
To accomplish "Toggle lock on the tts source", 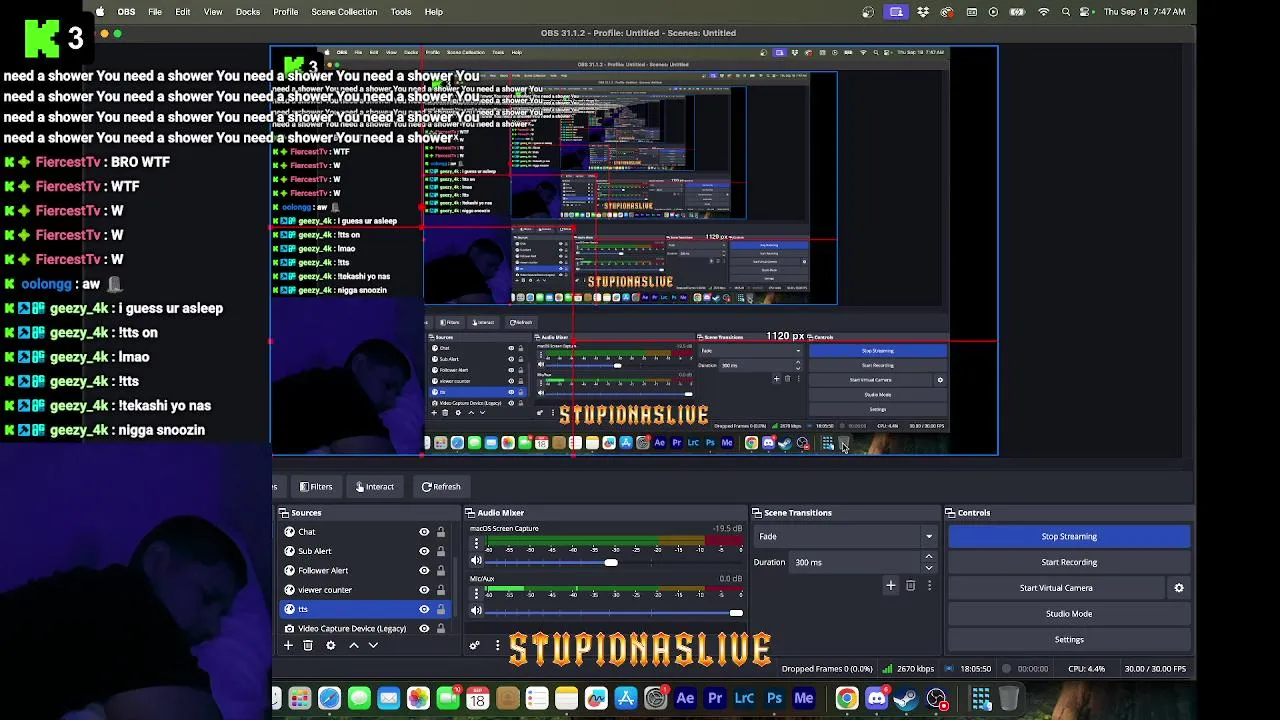I will pos(440,609).
